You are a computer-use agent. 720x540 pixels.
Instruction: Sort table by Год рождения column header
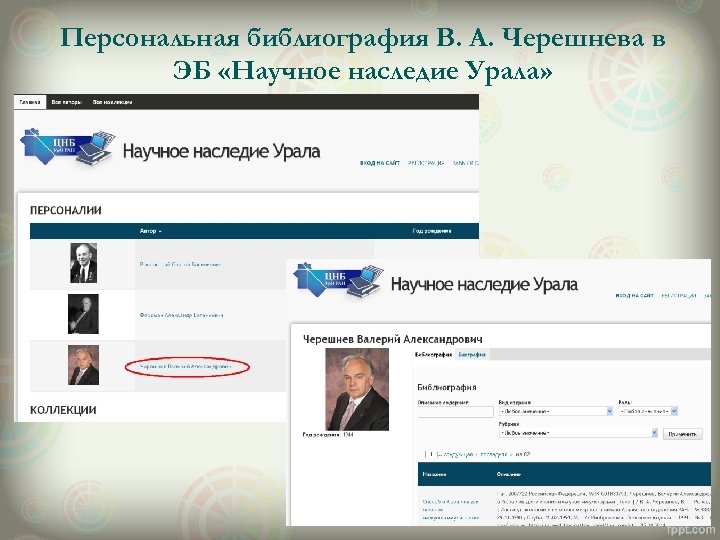pos(432,231)
